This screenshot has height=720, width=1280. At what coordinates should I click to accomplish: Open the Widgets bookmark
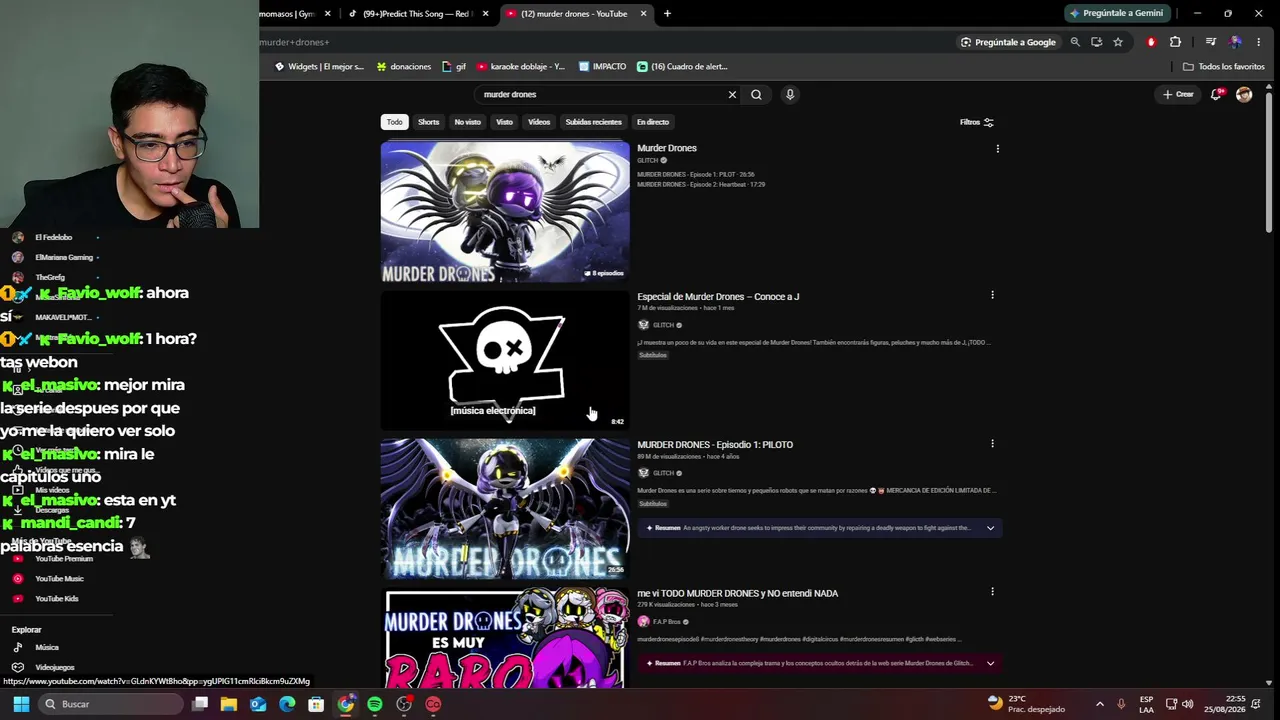(x=319, y=67)
